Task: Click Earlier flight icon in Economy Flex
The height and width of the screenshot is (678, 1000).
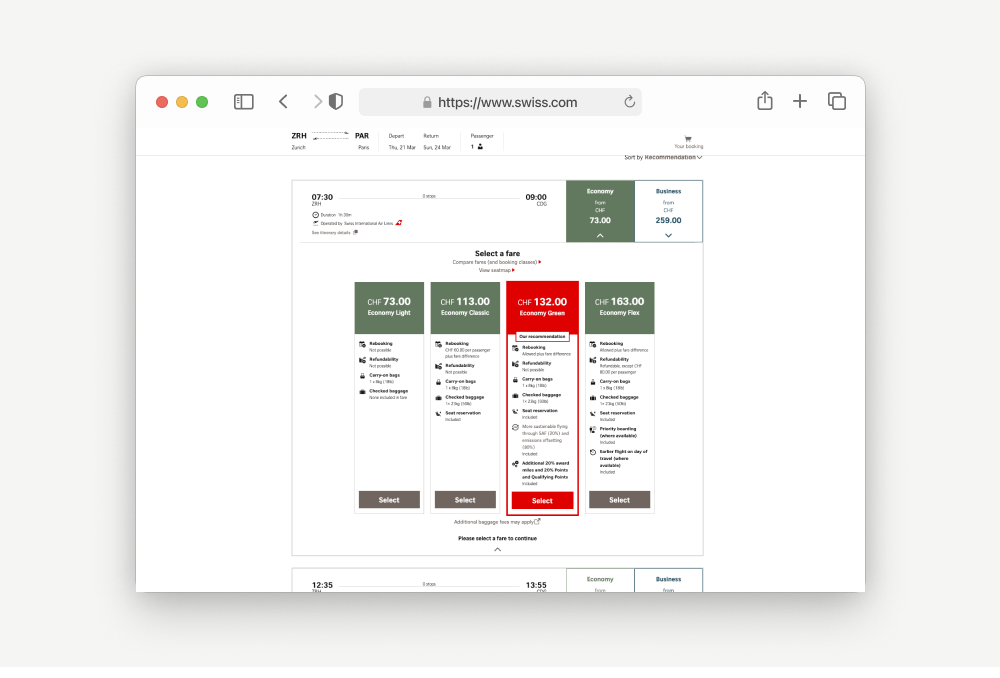Action: click(x=592, y=452)
